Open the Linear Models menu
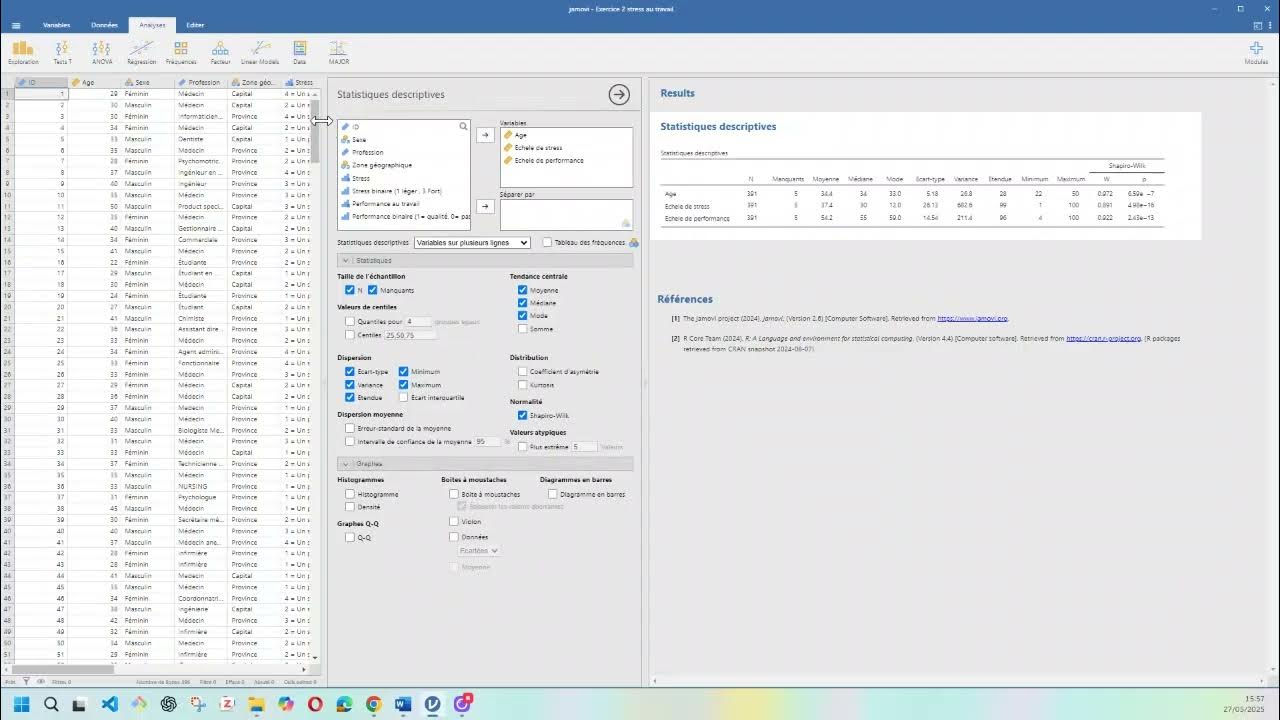1280x720 pixels. point(260,52)
